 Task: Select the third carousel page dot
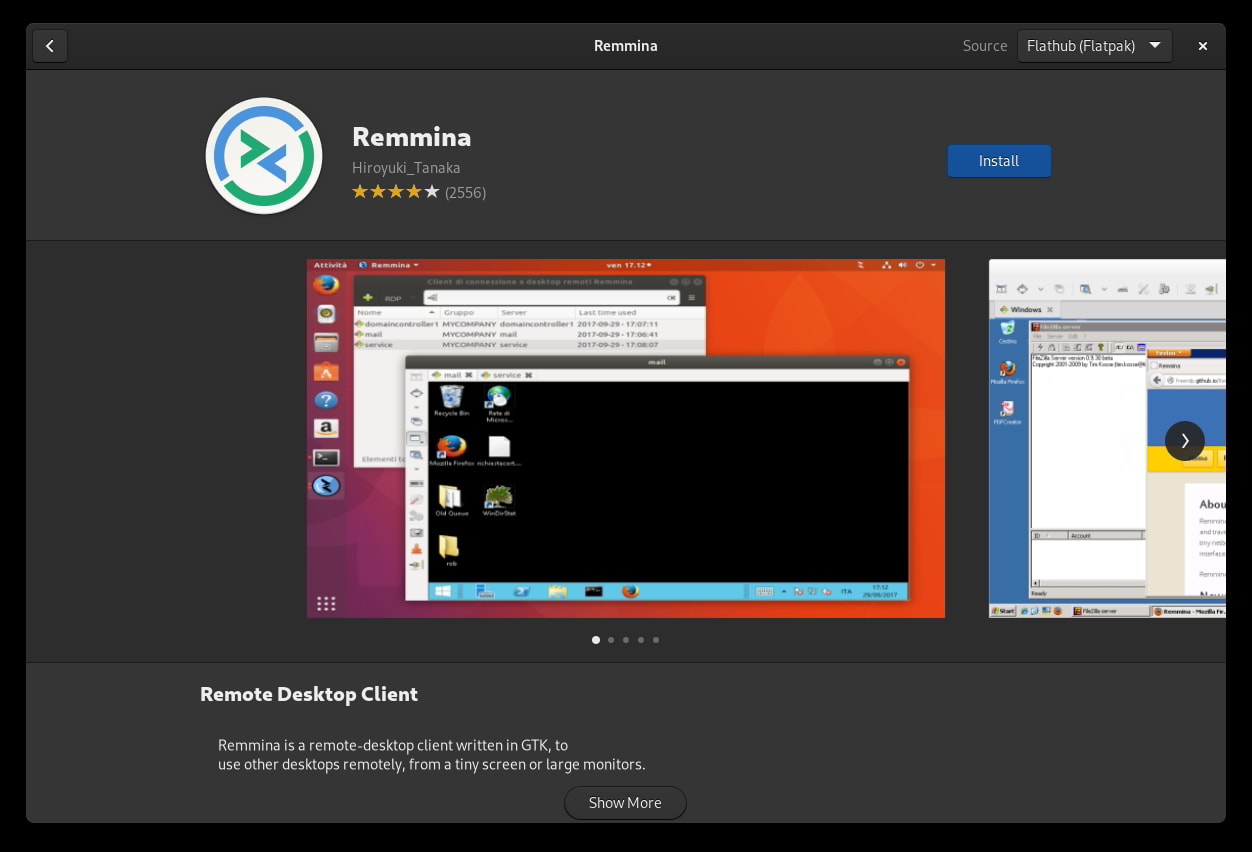coord(626,640)
